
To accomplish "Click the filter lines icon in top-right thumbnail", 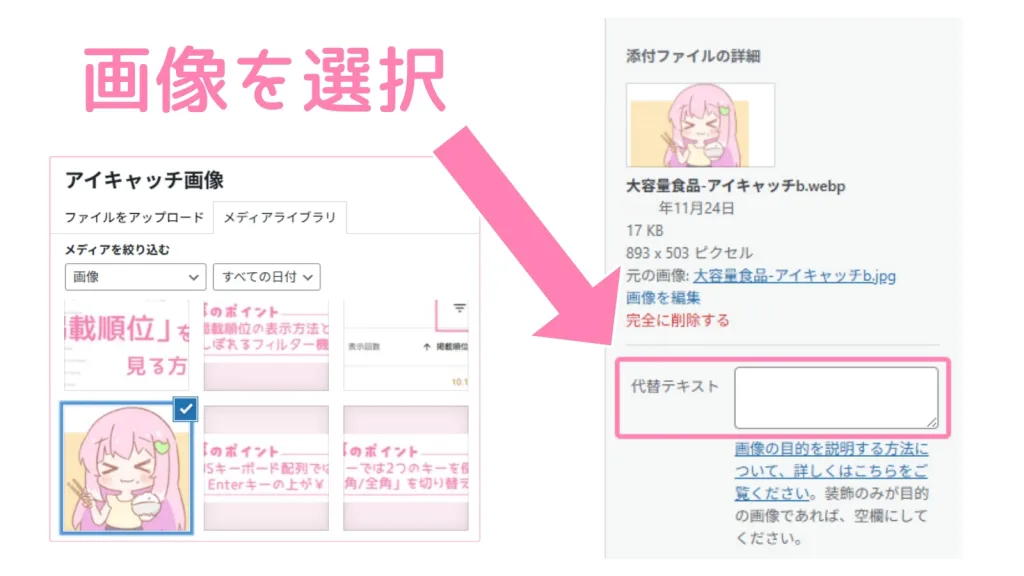I will pos(460,308).
